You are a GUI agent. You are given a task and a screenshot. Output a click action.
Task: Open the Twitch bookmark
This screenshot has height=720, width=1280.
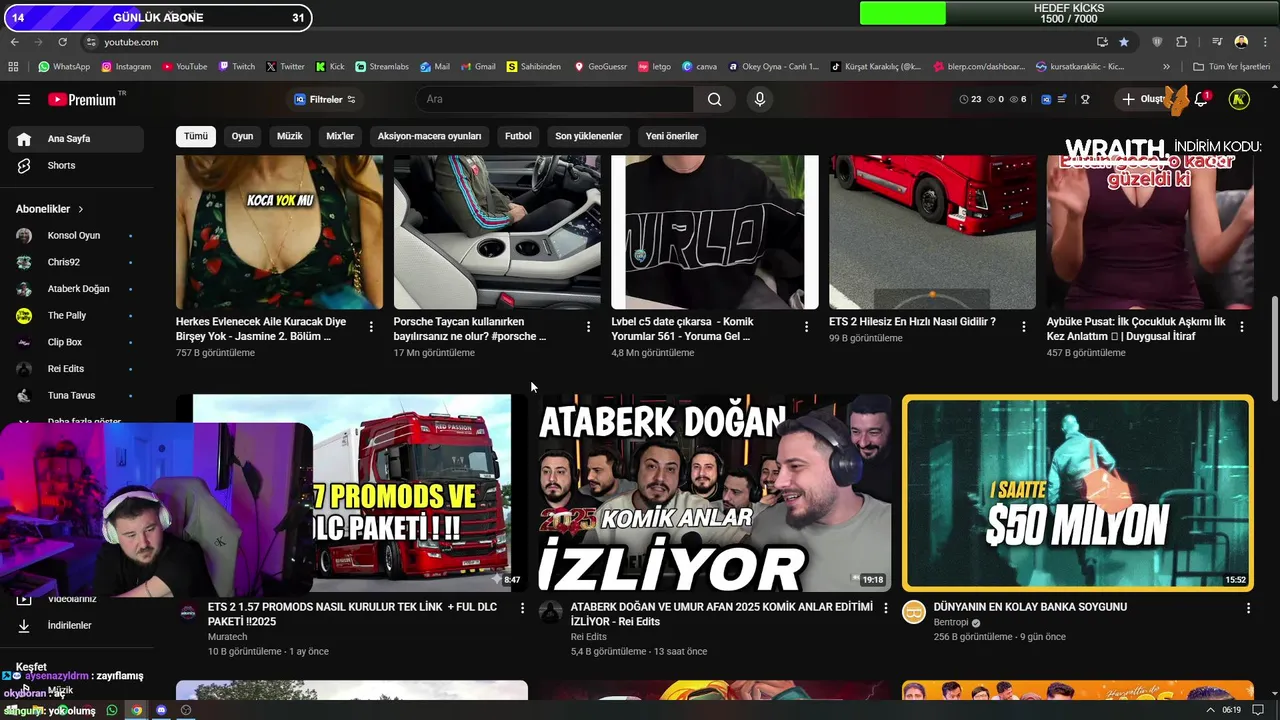coord(237,67)
